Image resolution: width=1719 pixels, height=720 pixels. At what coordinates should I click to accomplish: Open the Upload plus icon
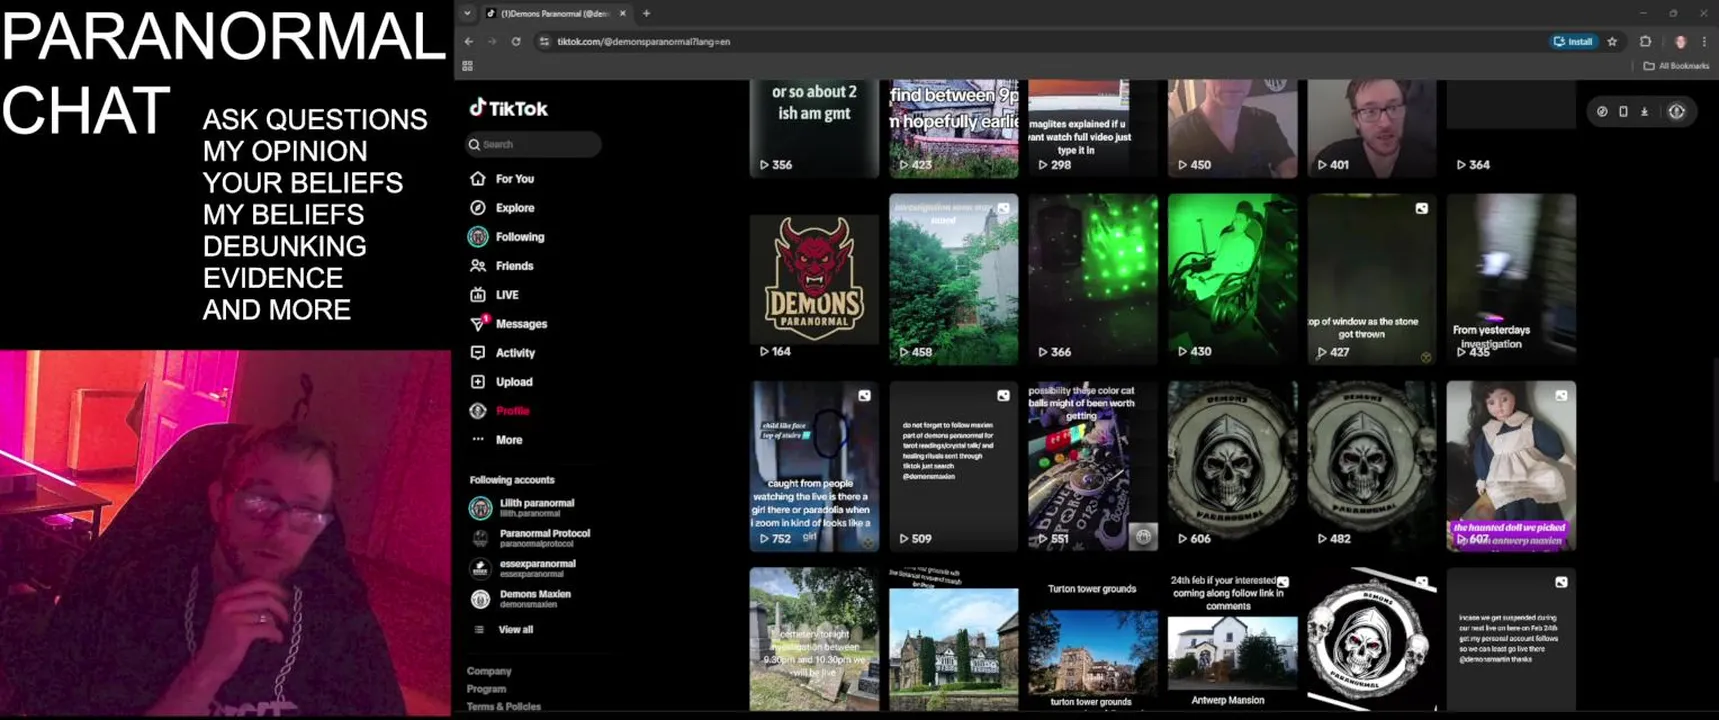pyautogui.click(x=478, y=381)
